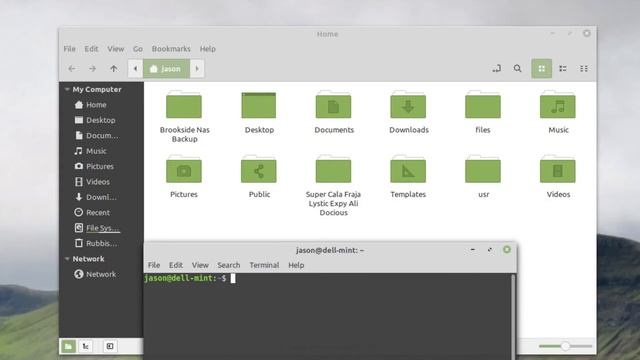The width and height of the screenshot is (640, 360).
Task: Open Documents in the sidebar
Action: click(x=97, y=136)
